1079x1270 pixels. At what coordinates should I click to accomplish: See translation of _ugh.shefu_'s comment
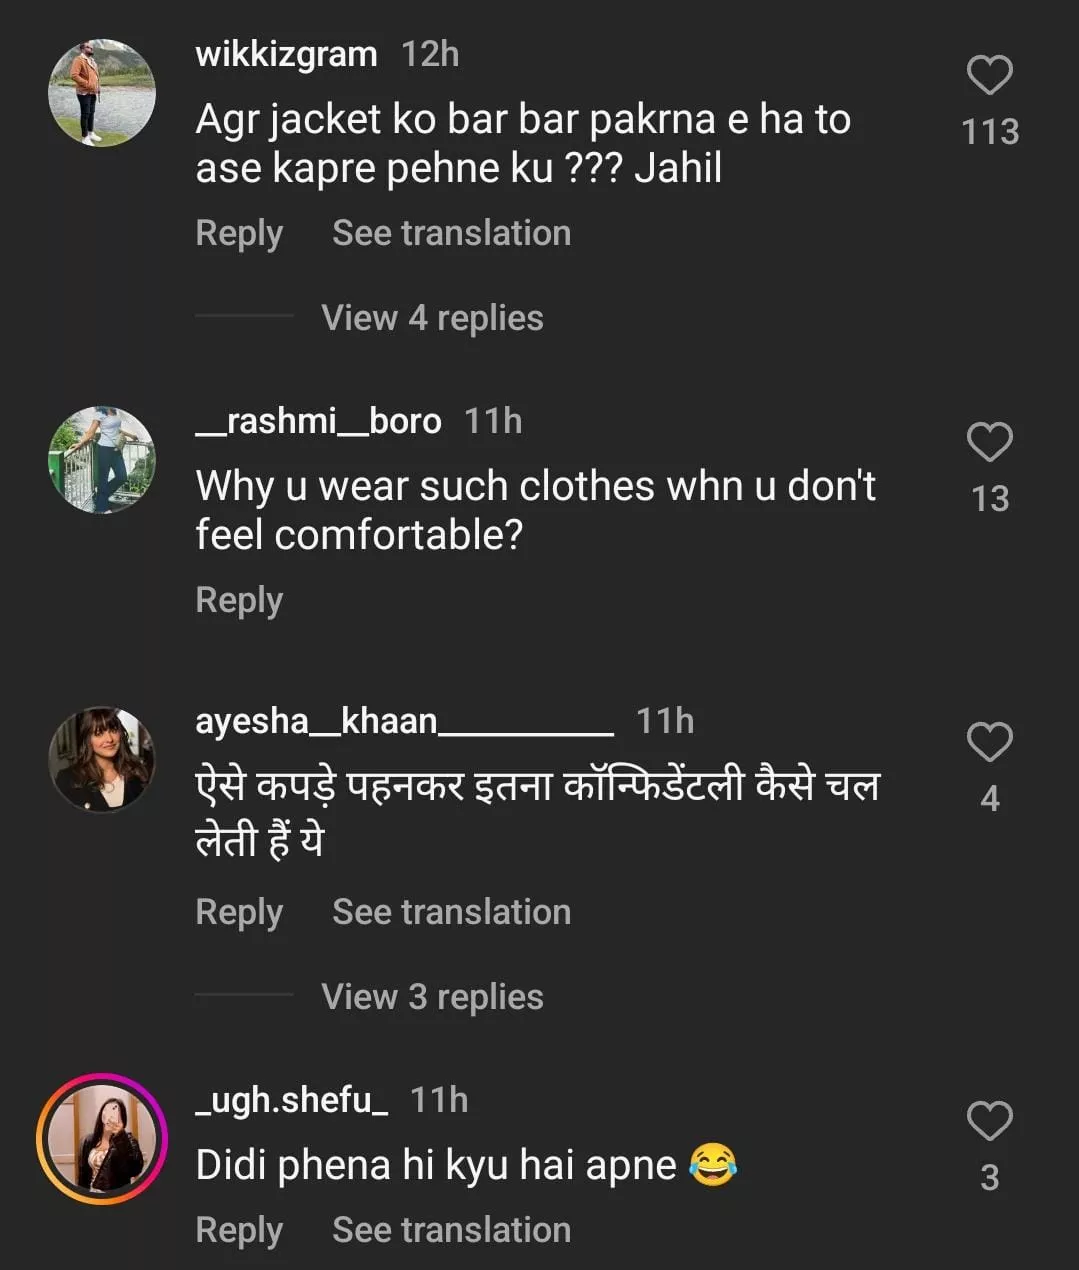point(451,1230)
